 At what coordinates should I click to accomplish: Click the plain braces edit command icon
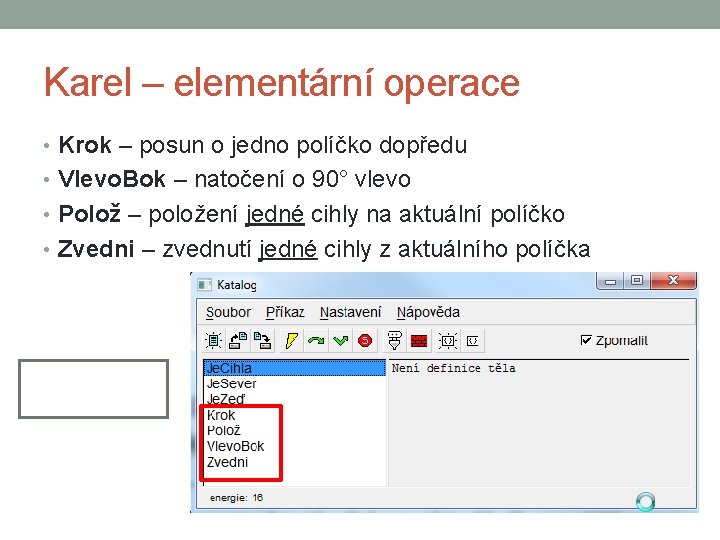(472, 341)
